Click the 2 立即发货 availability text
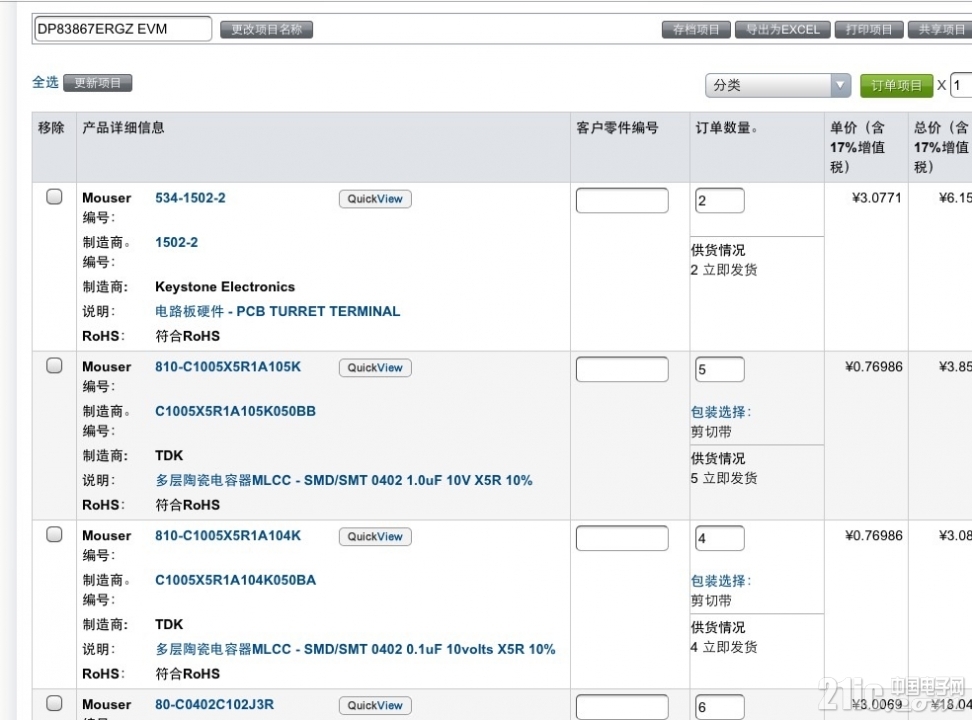The width and height of the screenshot is (972, 720). (724, 270)
